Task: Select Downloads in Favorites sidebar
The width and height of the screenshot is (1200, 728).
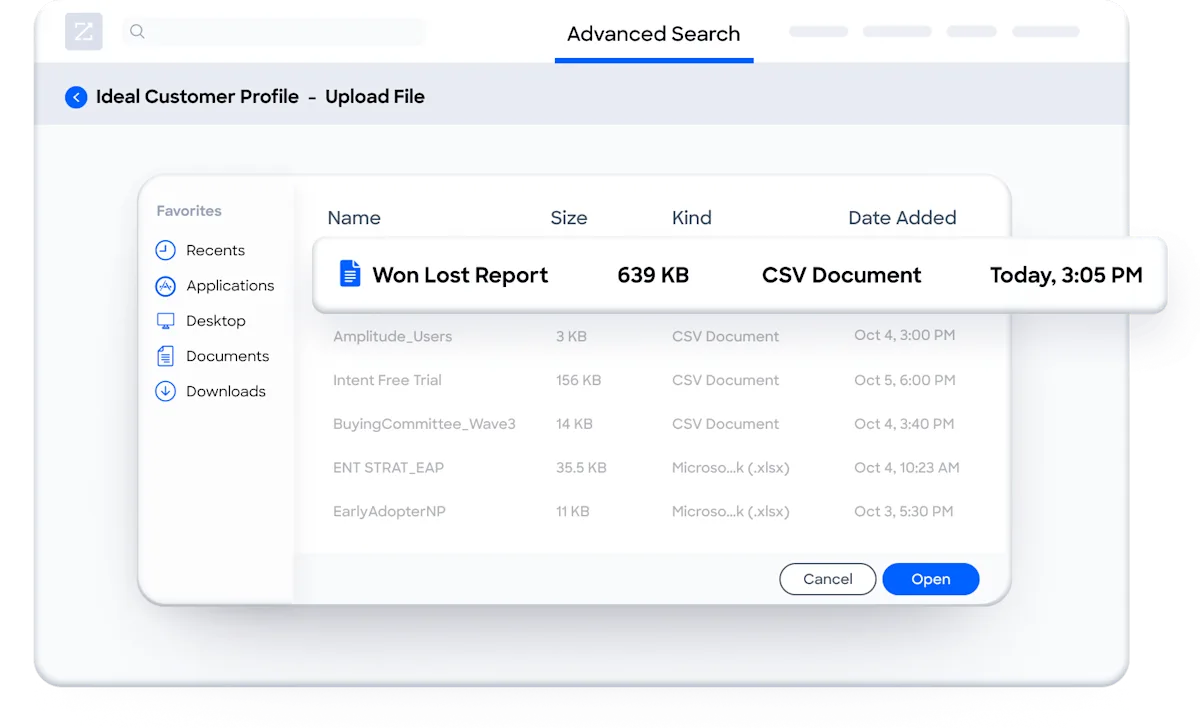Action: click(x=211, y=391)
